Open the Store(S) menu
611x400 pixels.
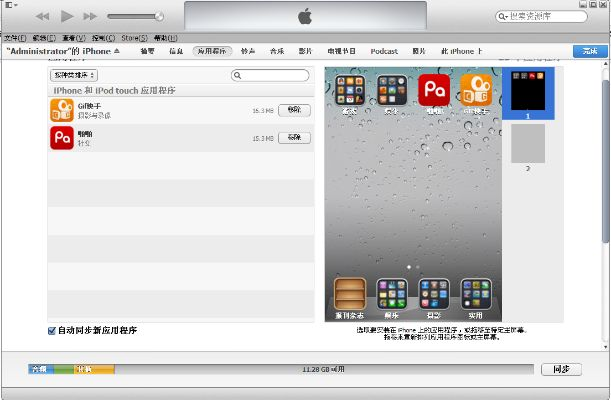134,37
